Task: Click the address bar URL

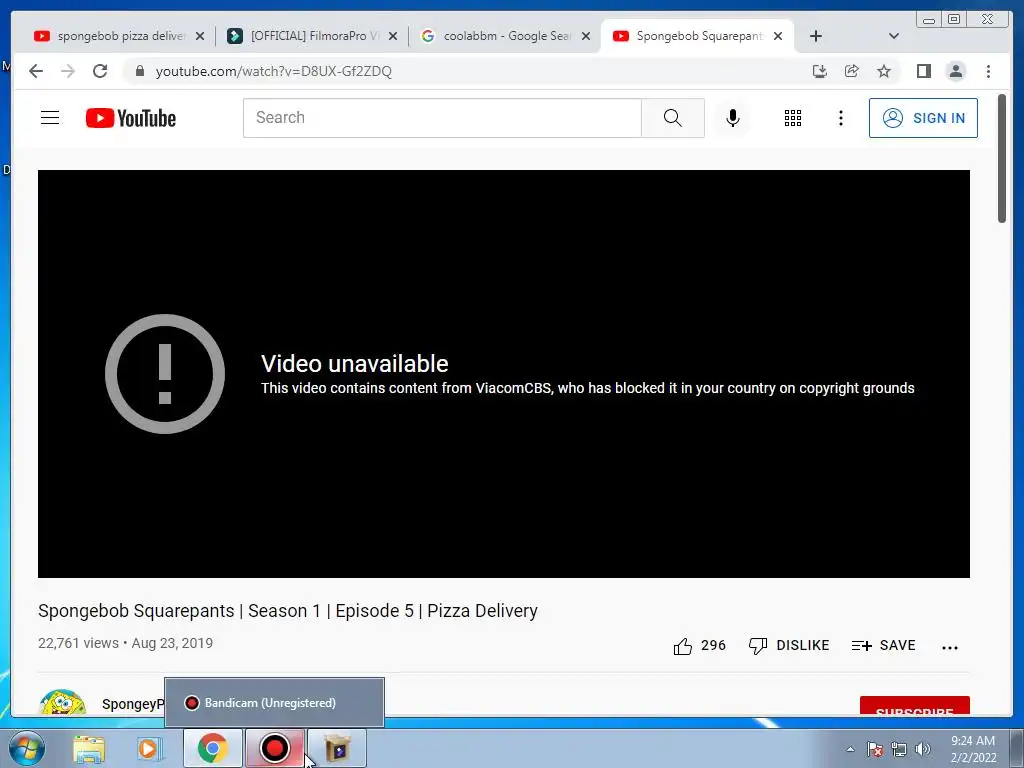Action: tap(273, 71)
